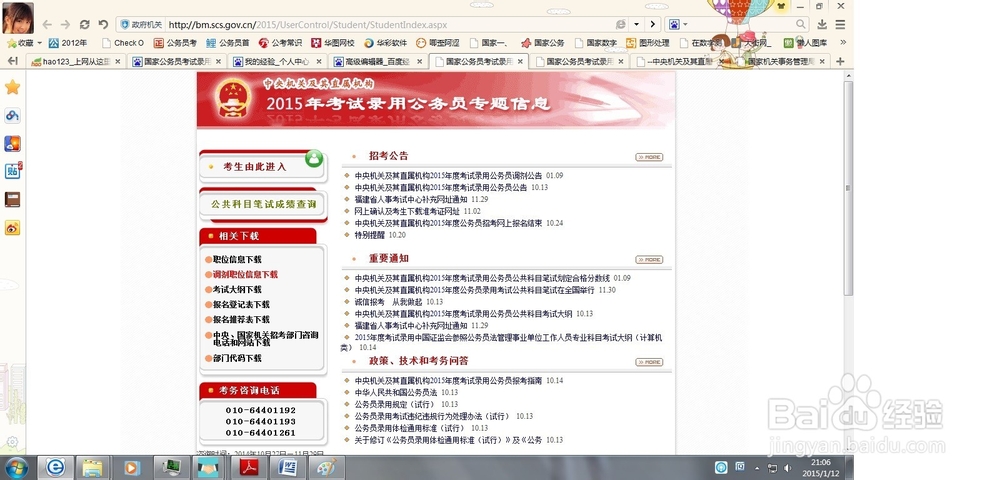Open the 报名登记表下载 link
The height and width of the screenshot is (480, 1000).
(241, 305)
